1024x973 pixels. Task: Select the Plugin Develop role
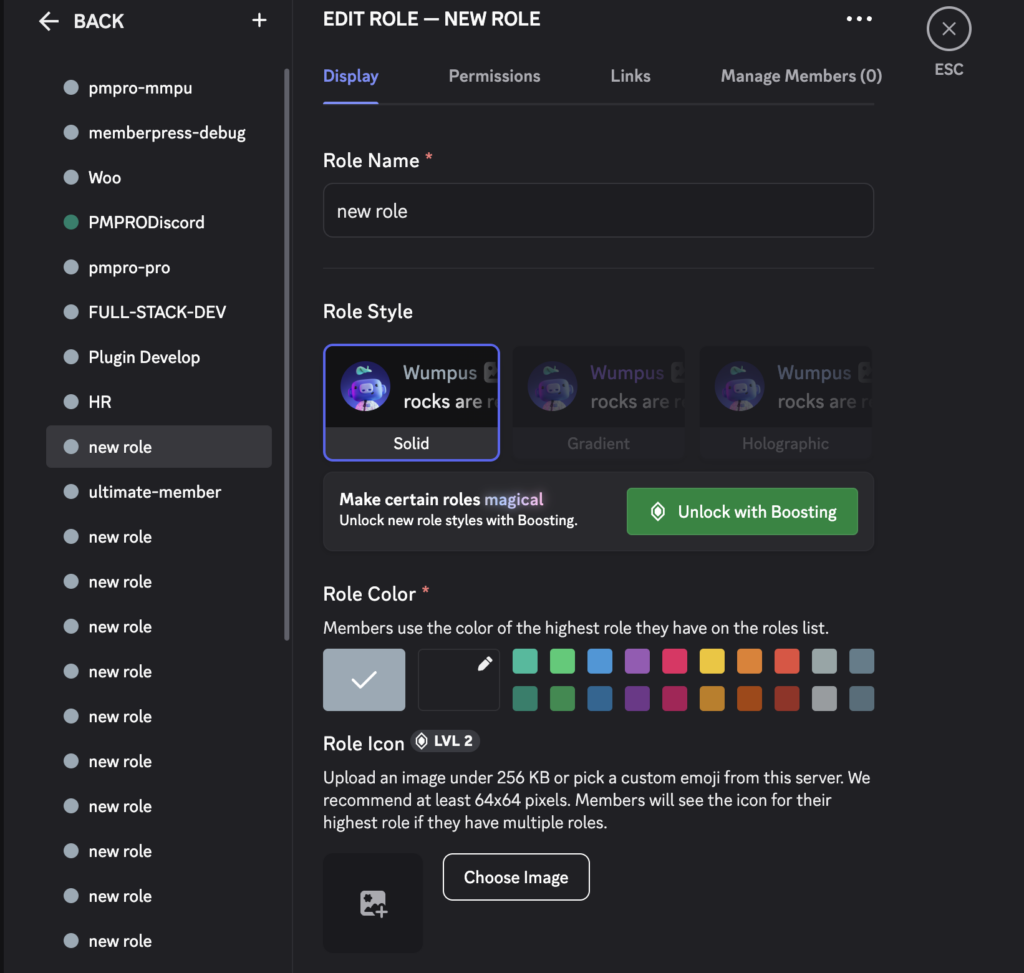pos(159,357)
